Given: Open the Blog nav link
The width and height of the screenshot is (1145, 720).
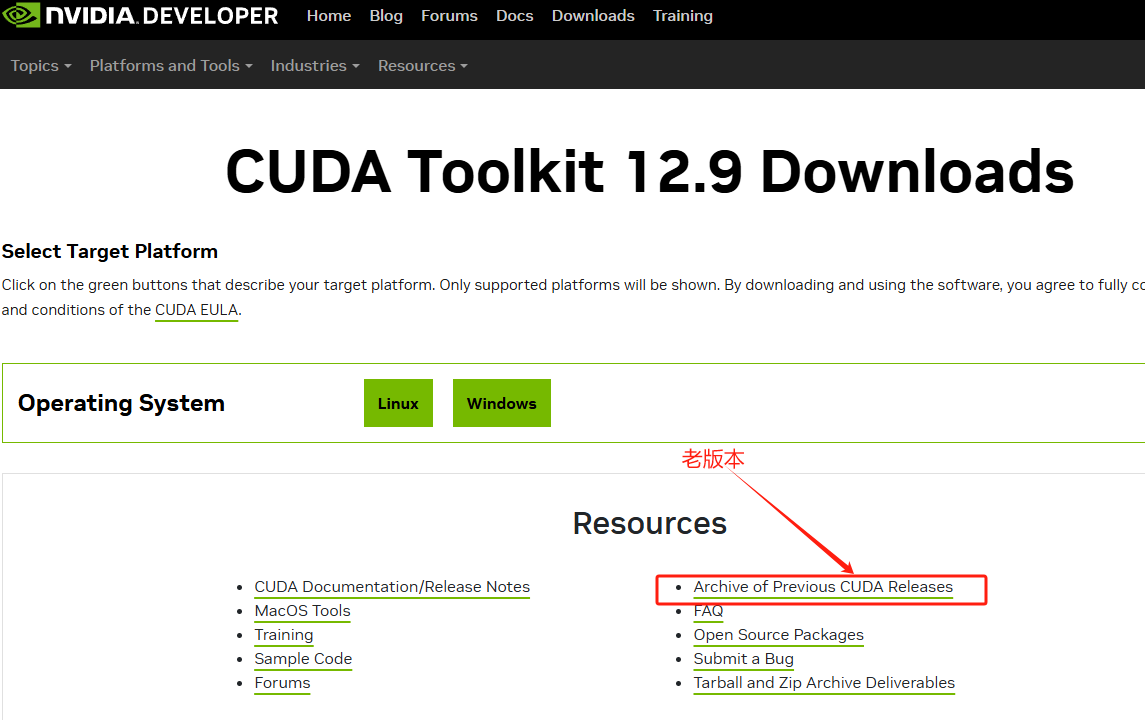Looking at the screenshot, I should 386,15.
